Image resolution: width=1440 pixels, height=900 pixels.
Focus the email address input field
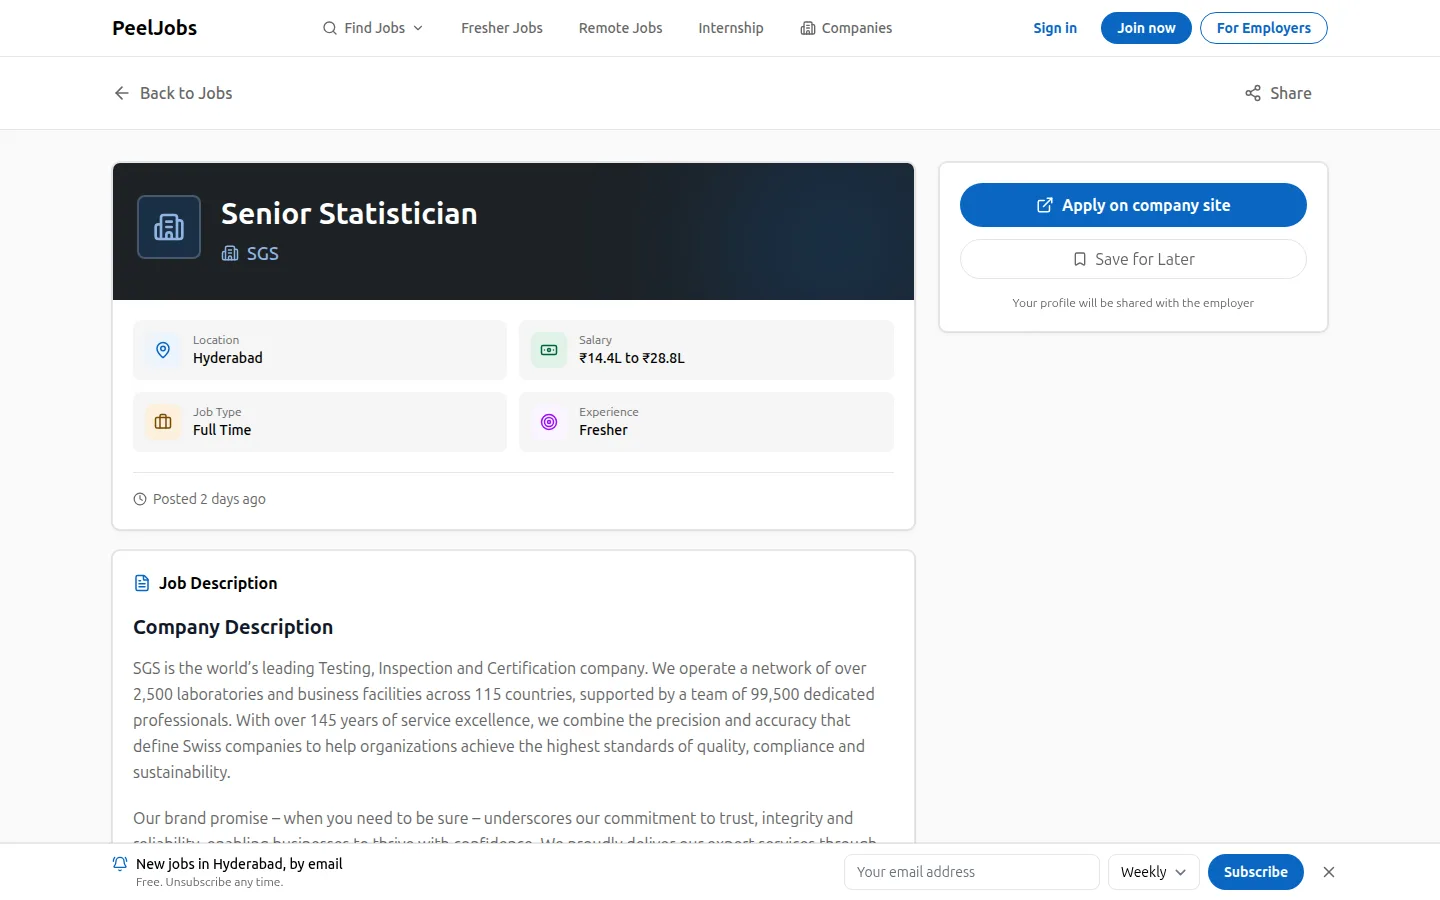click(x=972, y=872)
